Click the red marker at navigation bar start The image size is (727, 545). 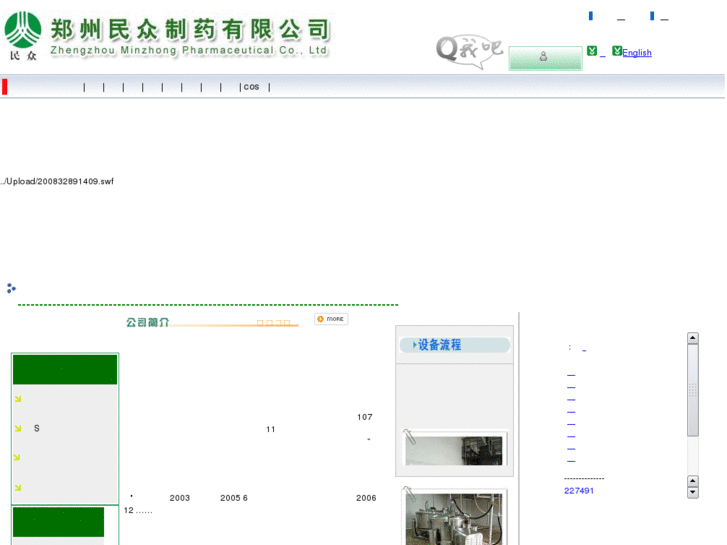pyautogui.click(x=5, y=87)
